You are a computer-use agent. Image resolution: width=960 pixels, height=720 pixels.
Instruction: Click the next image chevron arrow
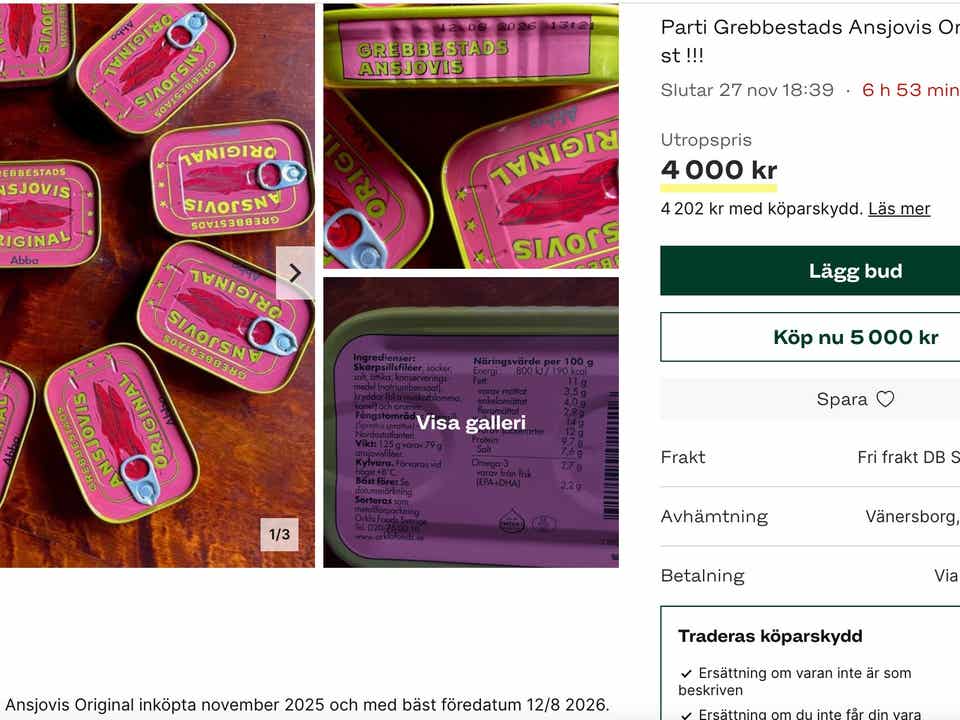pyautogui.click(x=295, y=273)
